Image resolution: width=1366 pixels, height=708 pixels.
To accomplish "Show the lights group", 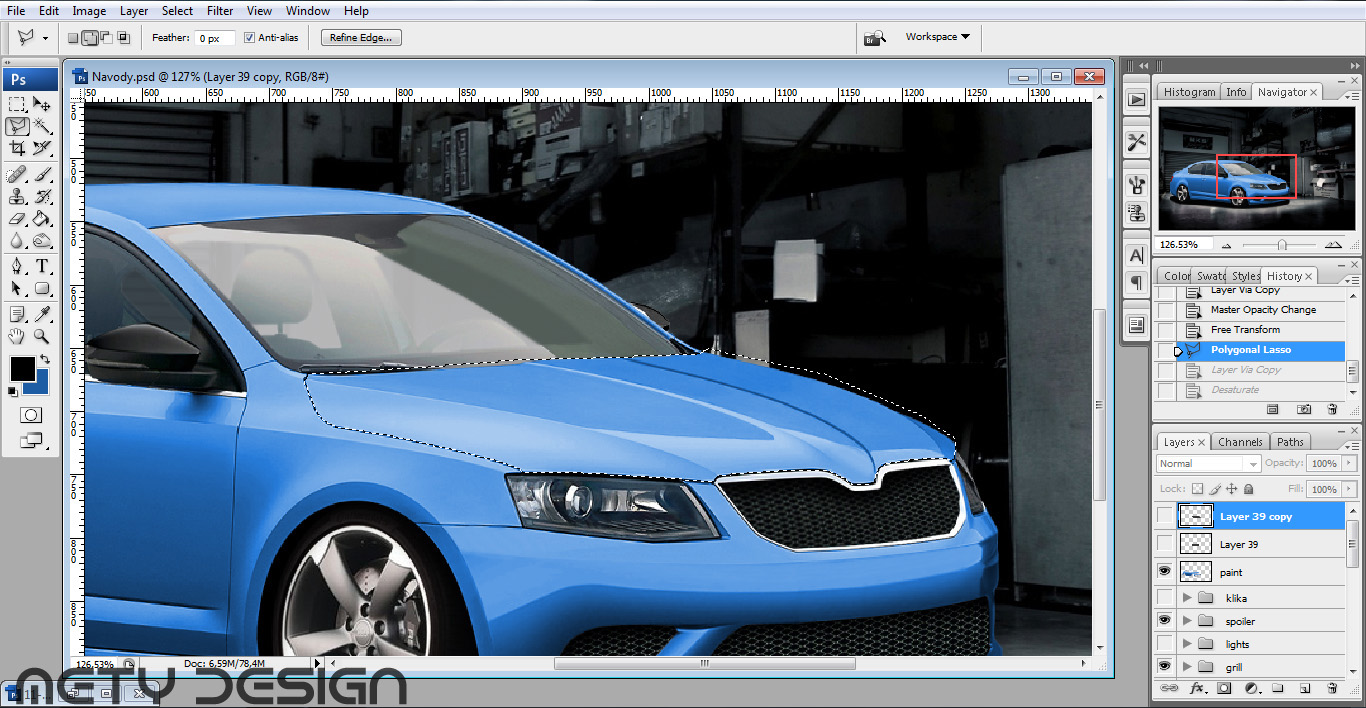I will tap(1164, 644).
